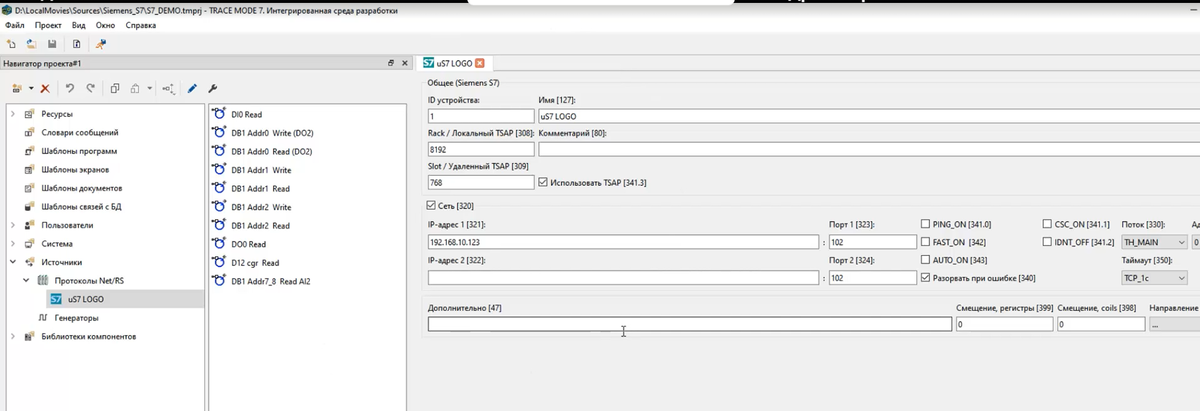Switch to the uS7 LOGO tab

[454, 63]
